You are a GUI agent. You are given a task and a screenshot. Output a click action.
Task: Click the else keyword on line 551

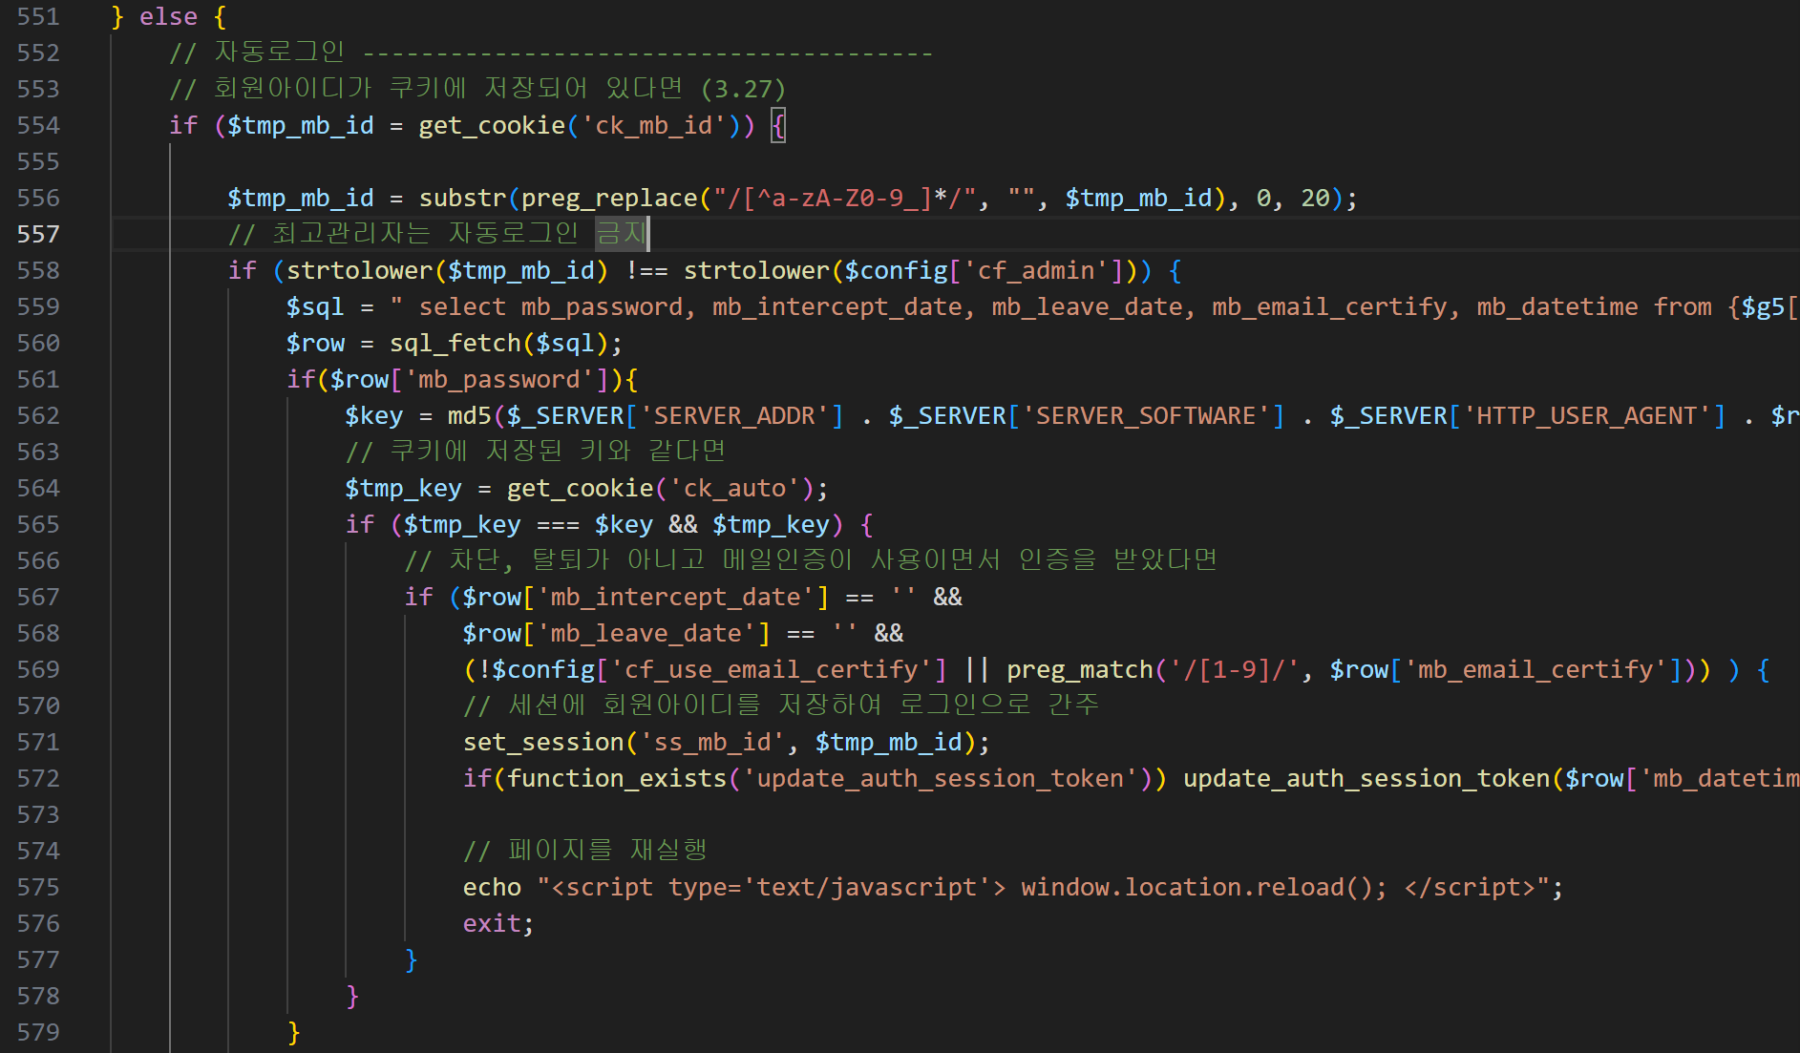168,17
